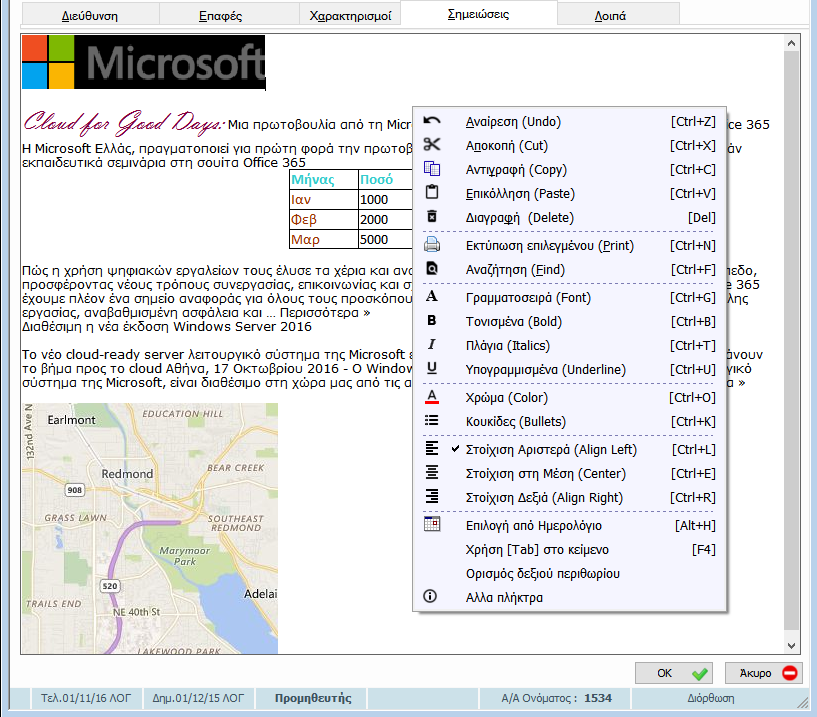Click the Align Right icon

[x=432, y=497]
